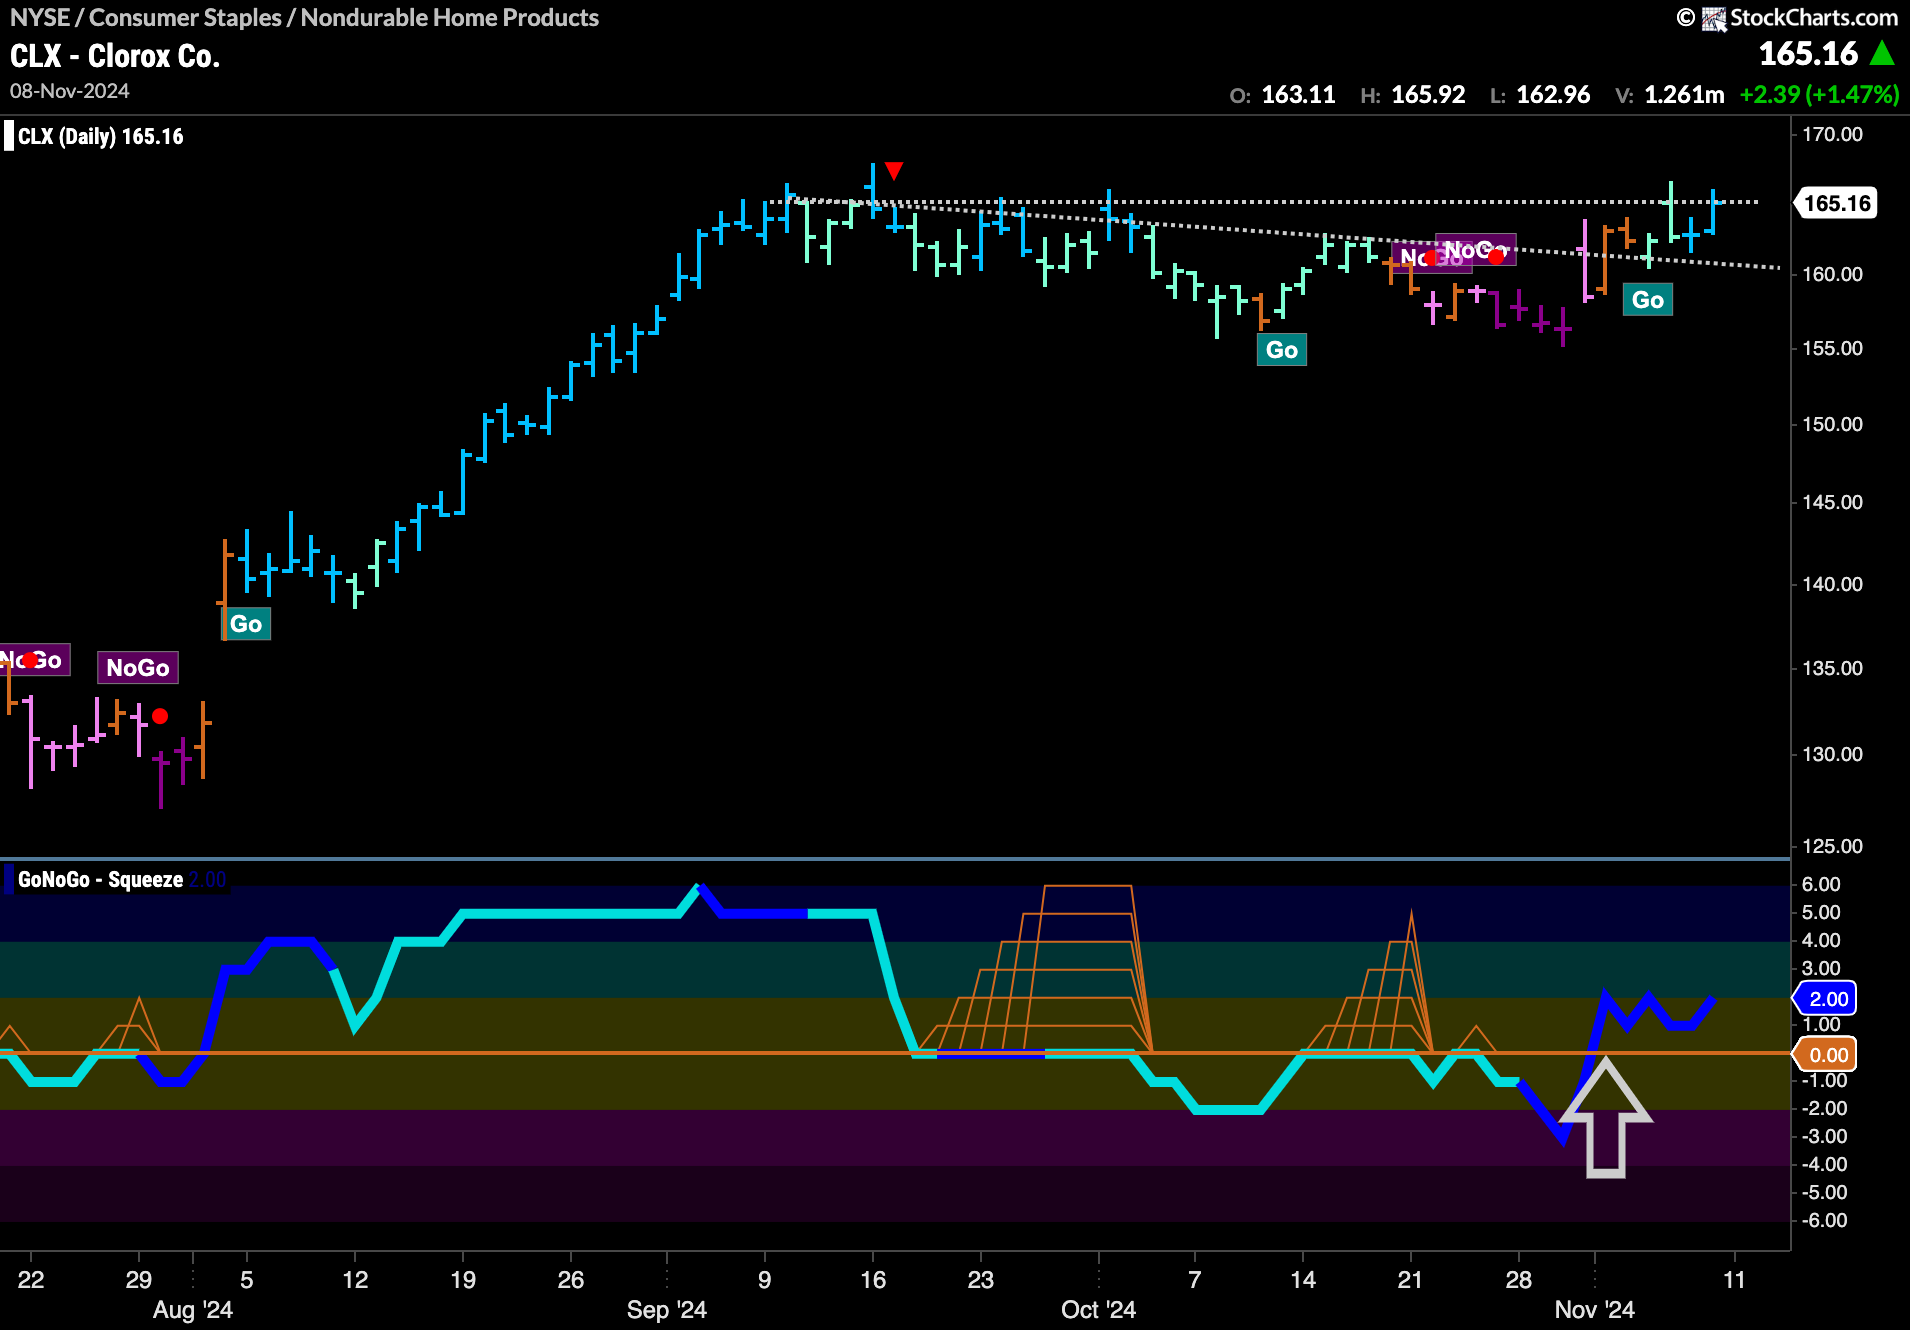
Task: Click the 125.00 price axis label
Action: click(x=1832, y=846)
